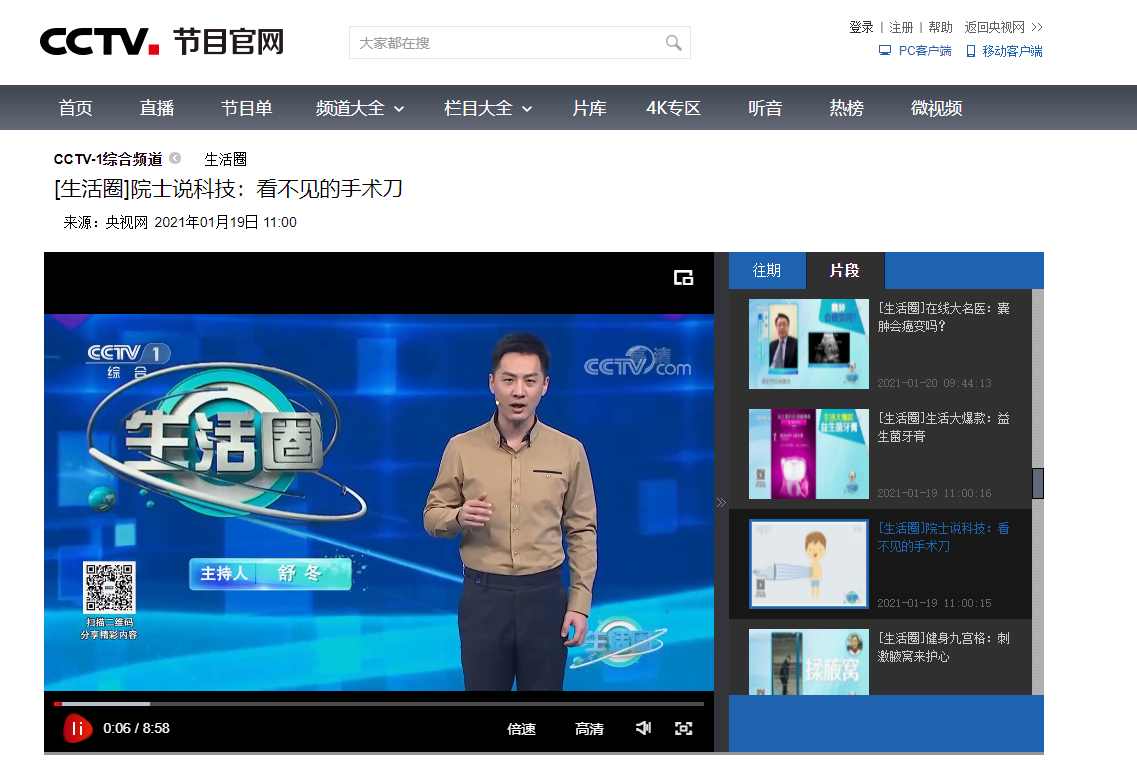Open 听音 in navigation bar

pyautogui.click(x=765, y=108)
